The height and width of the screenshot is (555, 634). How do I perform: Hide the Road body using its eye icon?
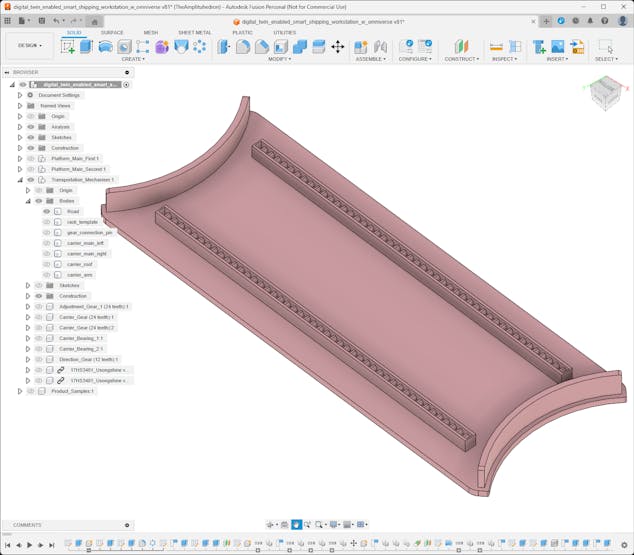tap(47, 211)
